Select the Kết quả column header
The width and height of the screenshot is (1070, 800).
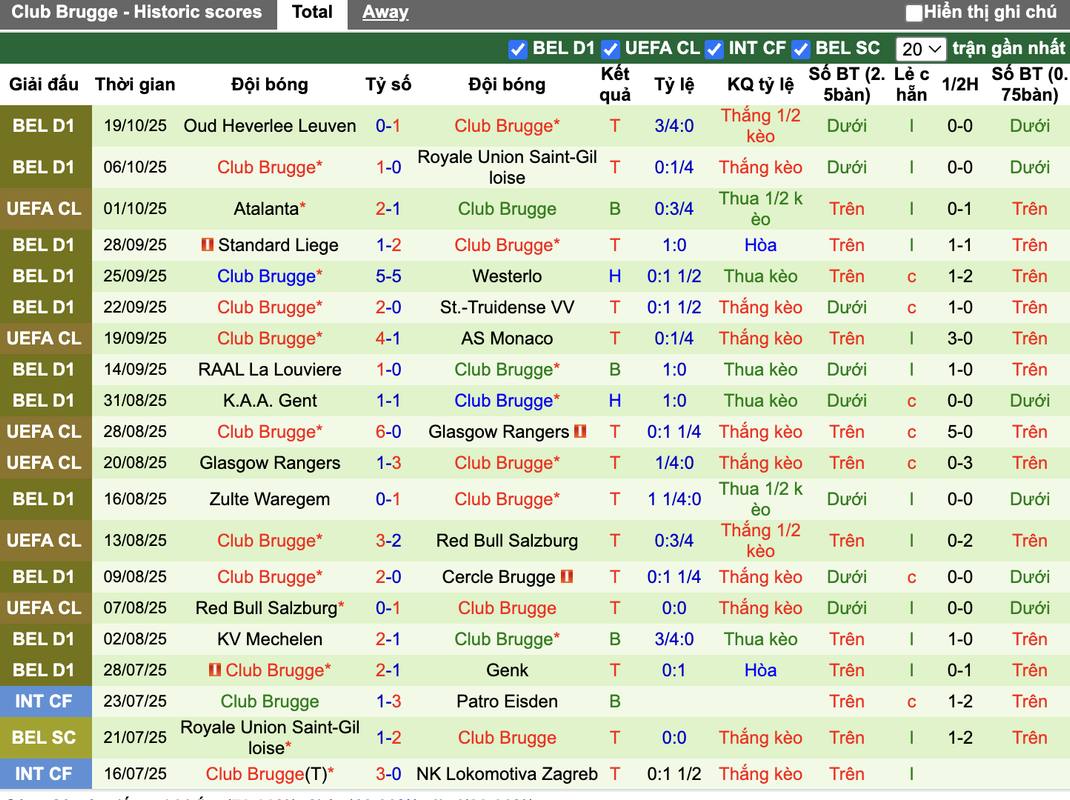(615, 84)
